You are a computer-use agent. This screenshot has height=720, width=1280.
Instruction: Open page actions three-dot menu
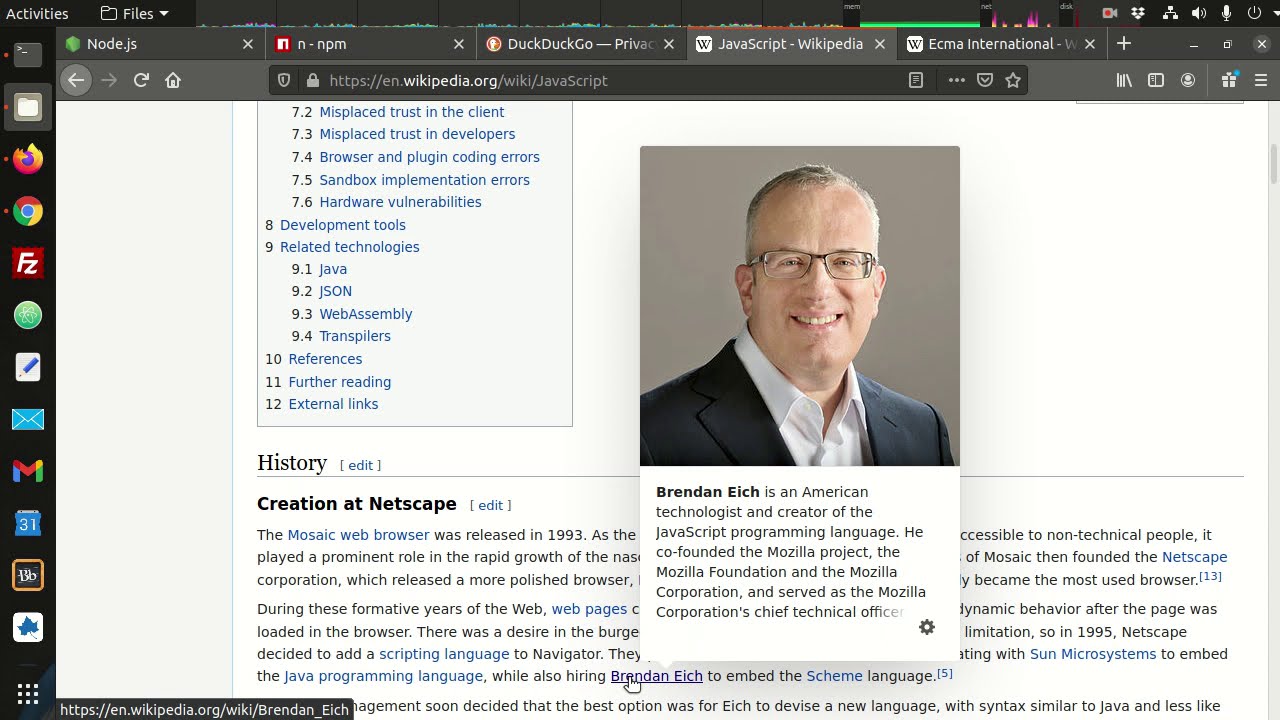point(956,81)
